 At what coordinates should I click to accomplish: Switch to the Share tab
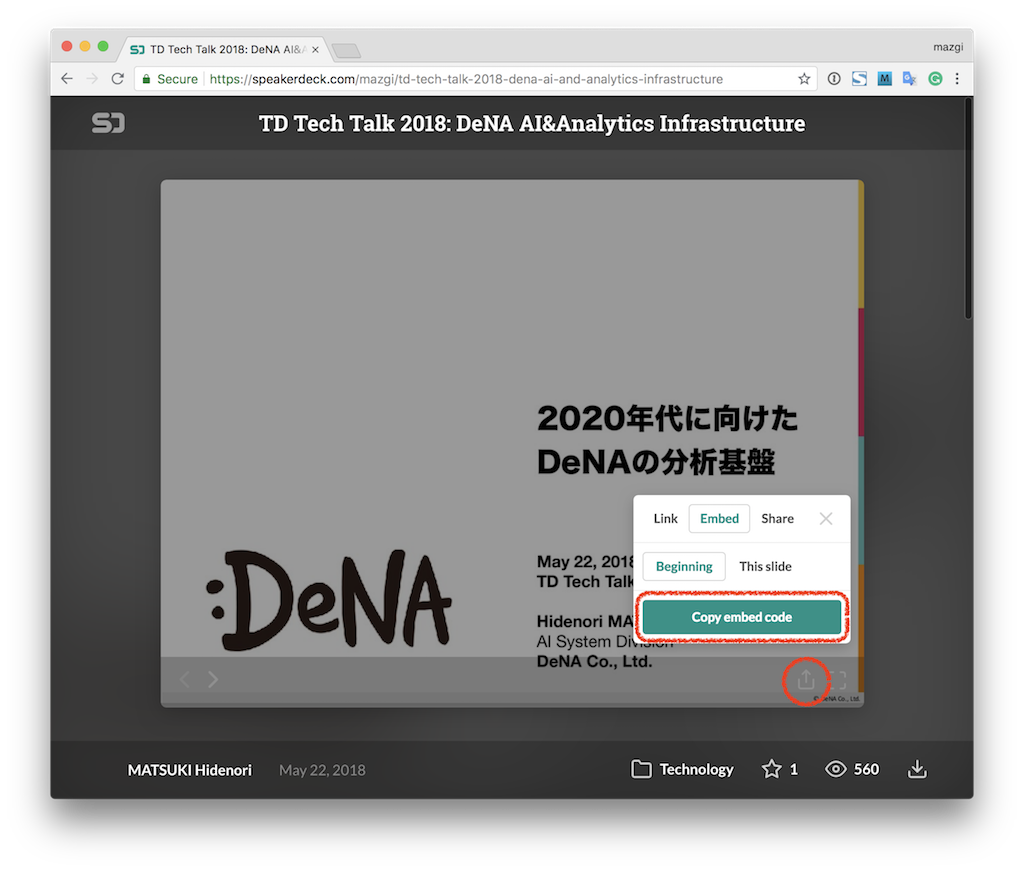click(777, 518)
